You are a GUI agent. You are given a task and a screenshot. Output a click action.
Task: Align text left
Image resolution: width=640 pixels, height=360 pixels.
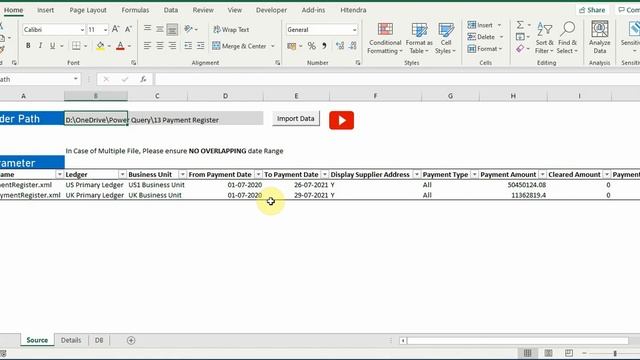click(147, 46)
